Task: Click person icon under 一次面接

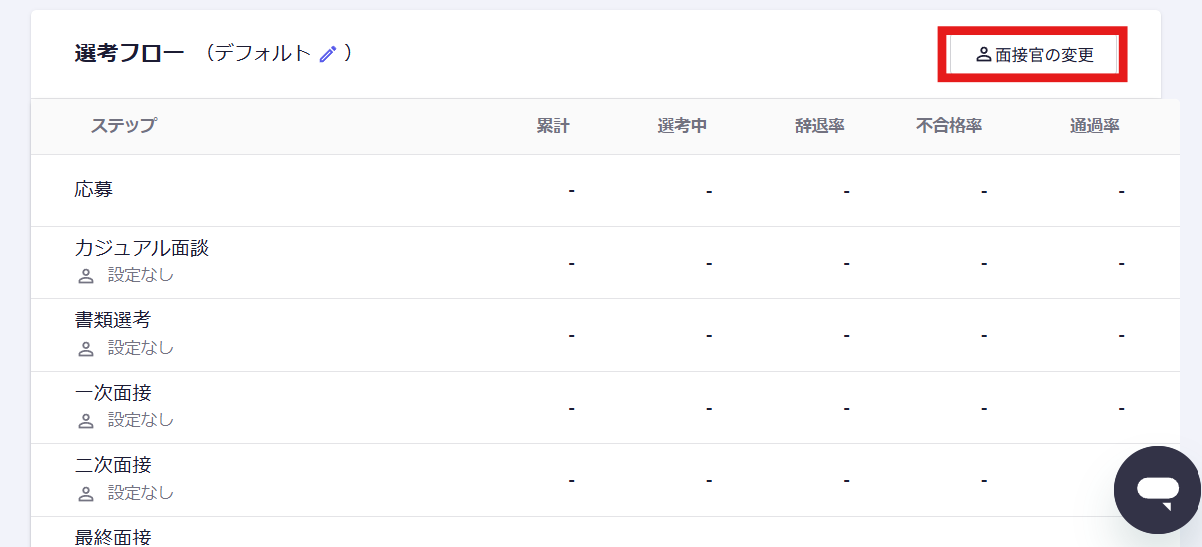Action: [86, 421]
